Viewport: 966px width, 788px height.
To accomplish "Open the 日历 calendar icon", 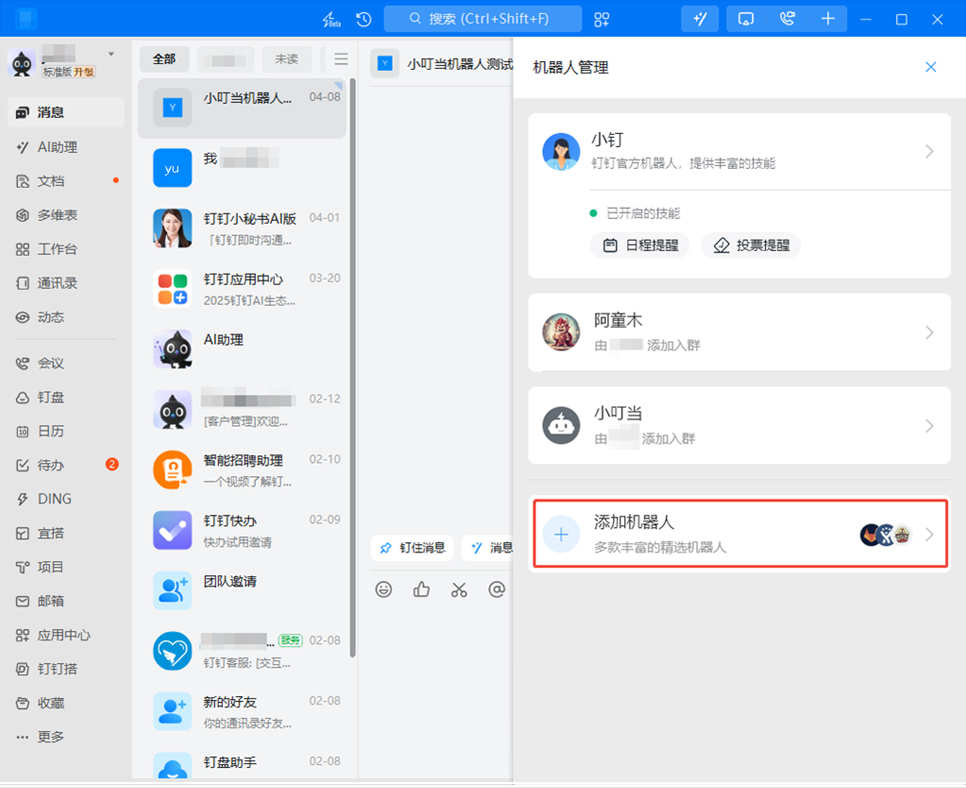I will click(23, 431).
